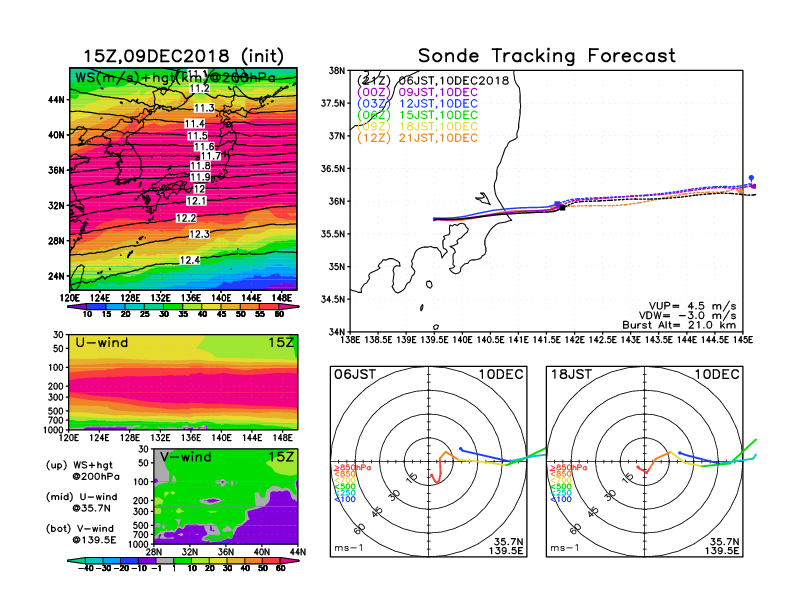Click the "(up) WS+hgt @200hPa" caption
The width and height of the screenshot is (792, 612).
tap(83, 471)
